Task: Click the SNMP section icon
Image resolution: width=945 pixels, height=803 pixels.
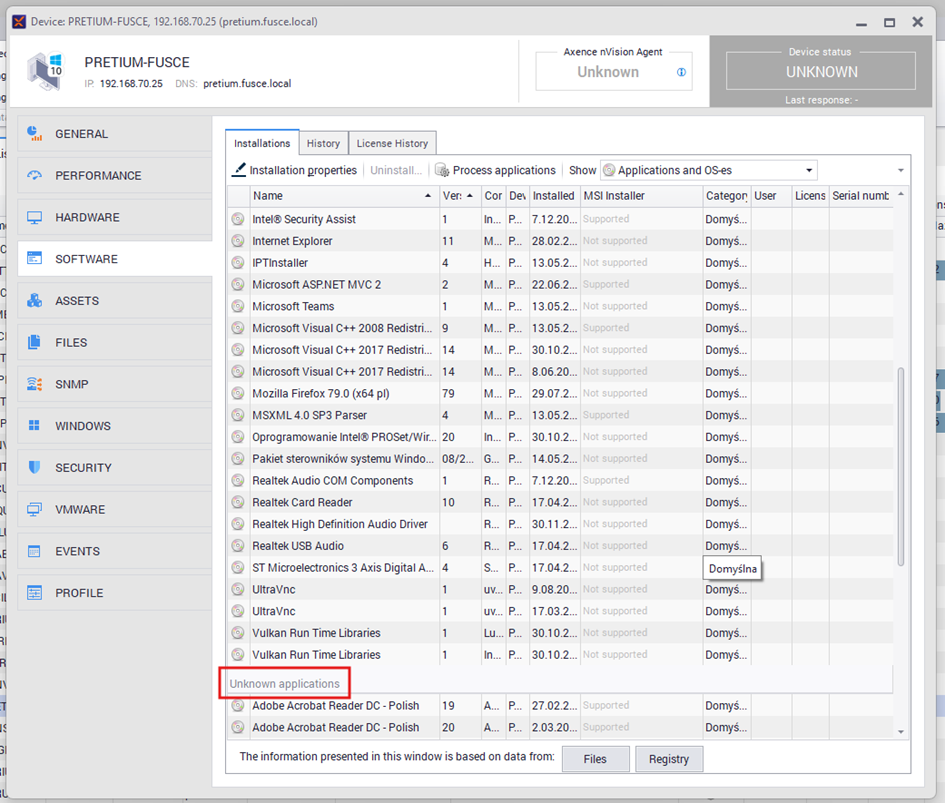Action: pyautogui.click(x=34, y=384)
